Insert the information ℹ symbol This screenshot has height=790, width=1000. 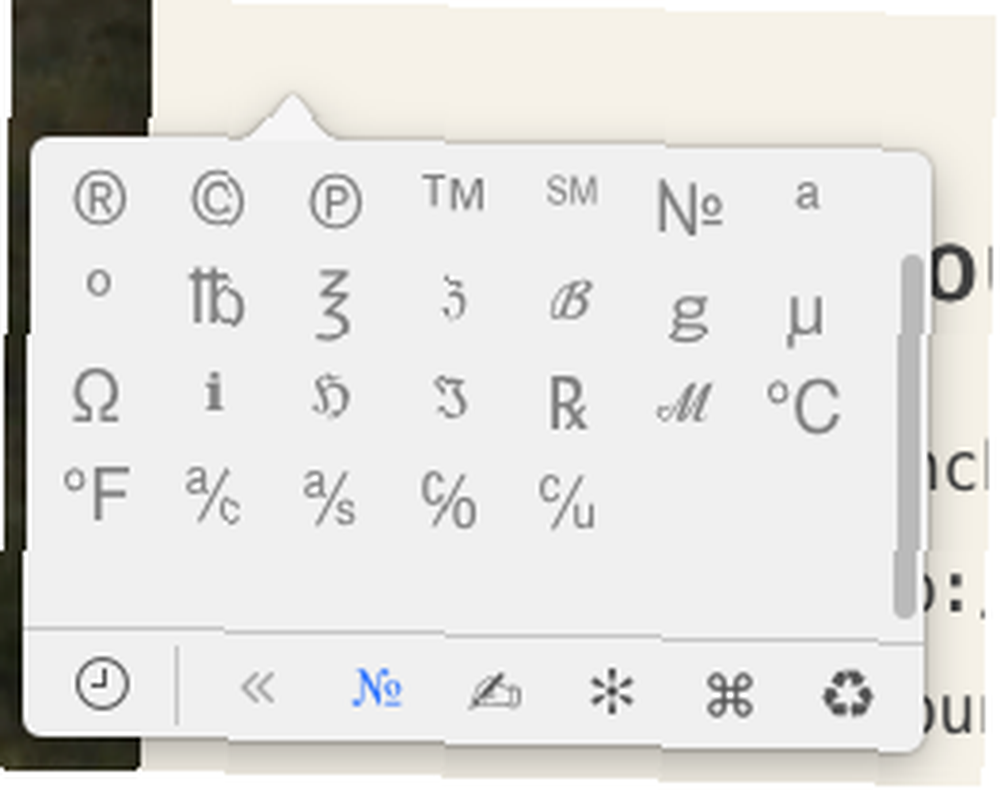tap(214, 391)
